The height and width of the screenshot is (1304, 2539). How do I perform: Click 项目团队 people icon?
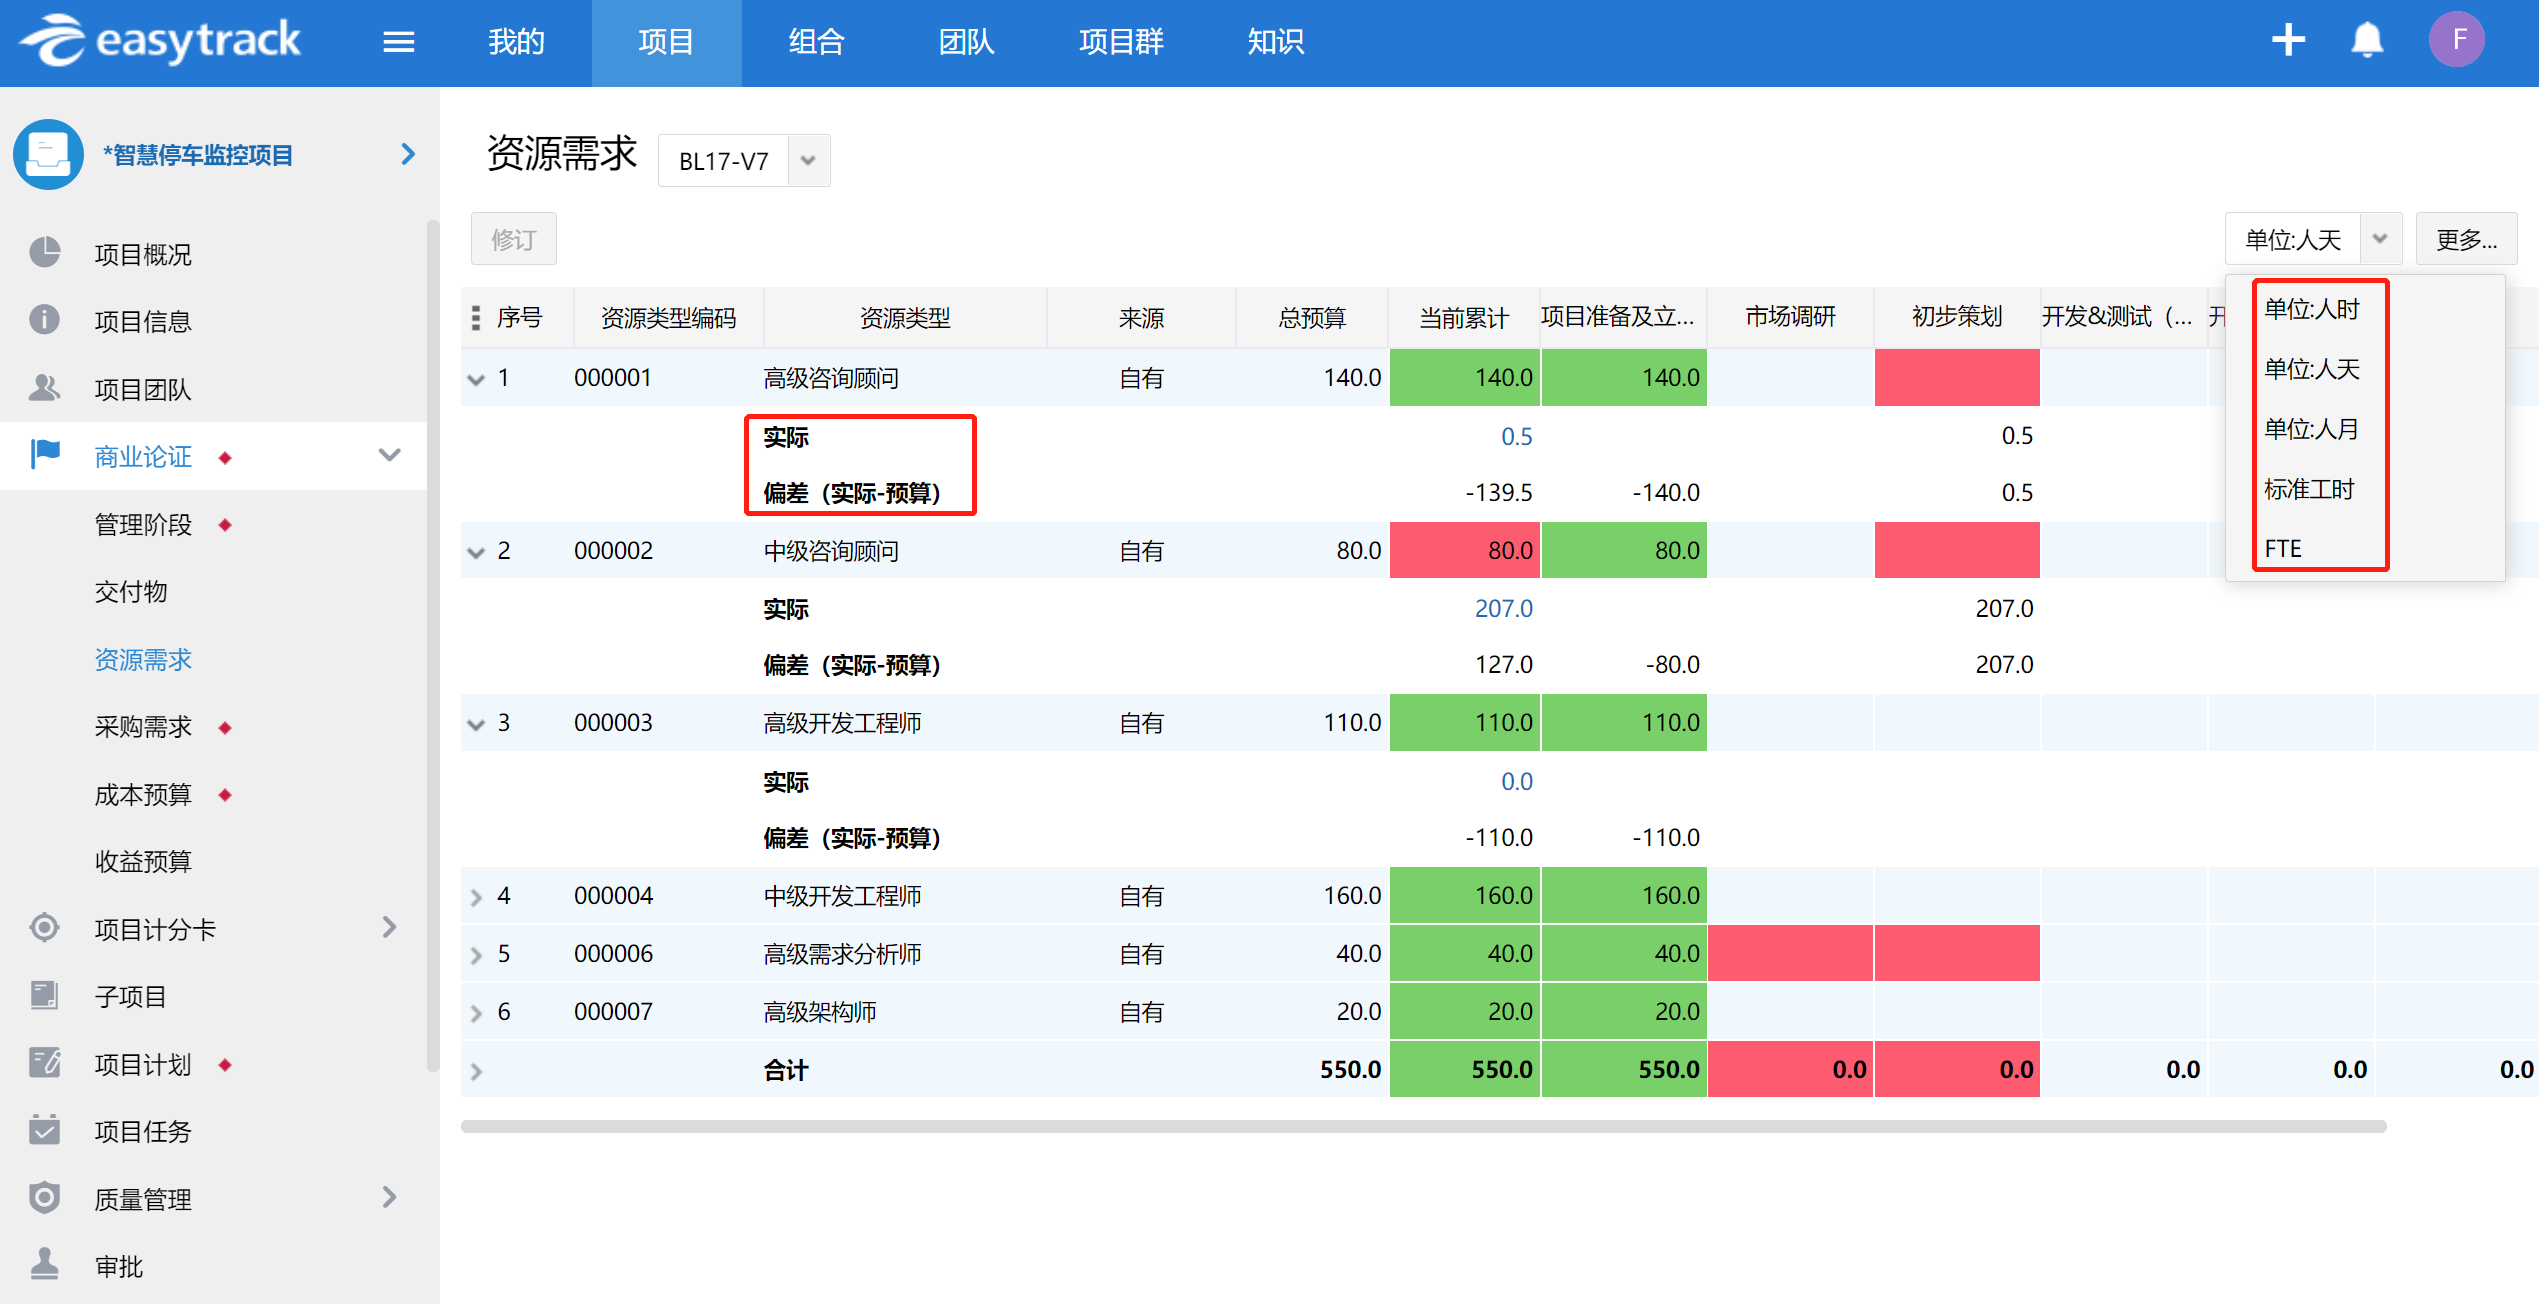[x=45, y=388]
